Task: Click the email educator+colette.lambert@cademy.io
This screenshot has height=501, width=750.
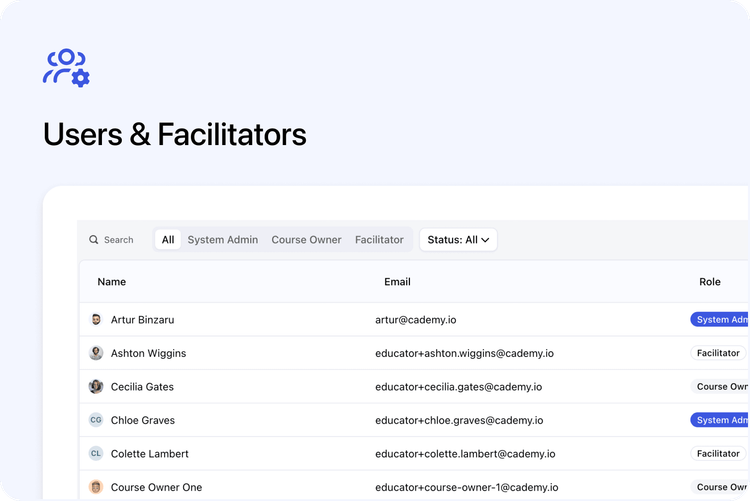Action: (465, 454)
